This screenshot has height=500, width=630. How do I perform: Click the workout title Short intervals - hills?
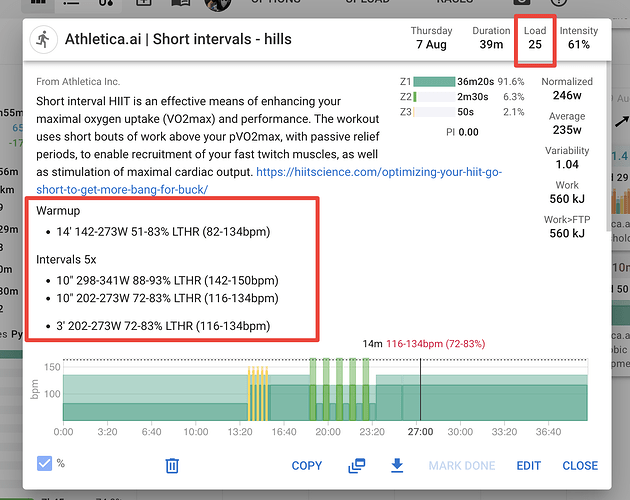(222, 39)
